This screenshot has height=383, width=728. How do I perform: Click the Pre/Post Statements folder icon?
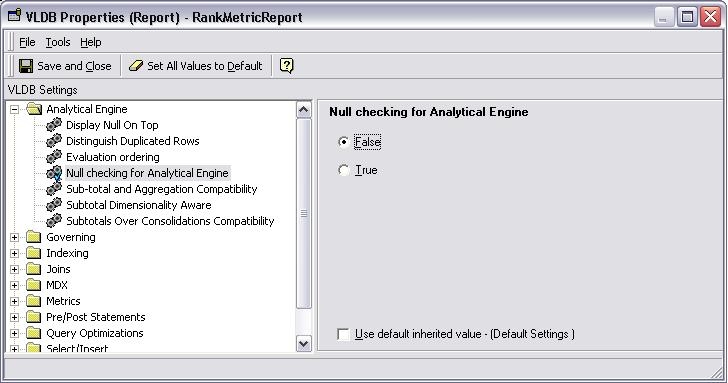[x=34, y=317]
